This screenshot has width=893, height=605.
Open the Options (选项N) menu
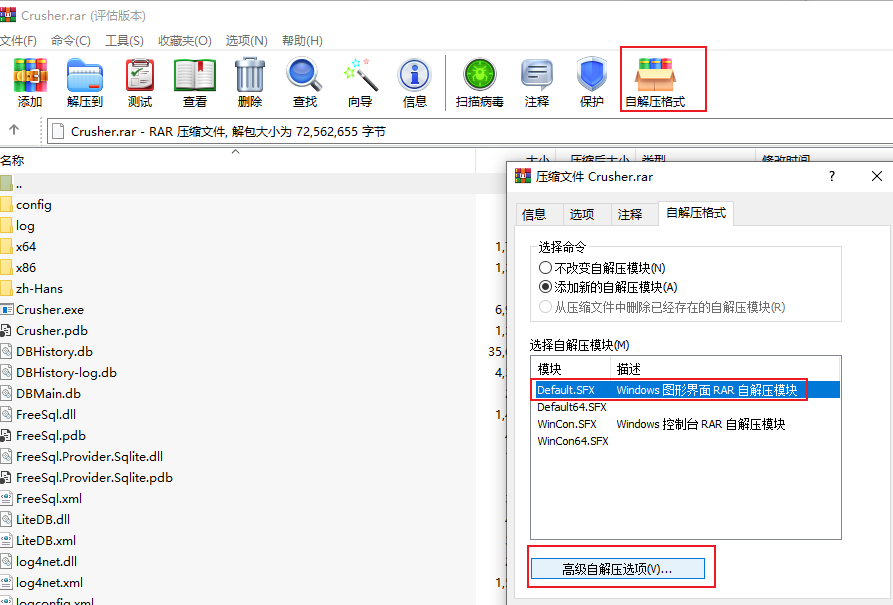(246, 41)
